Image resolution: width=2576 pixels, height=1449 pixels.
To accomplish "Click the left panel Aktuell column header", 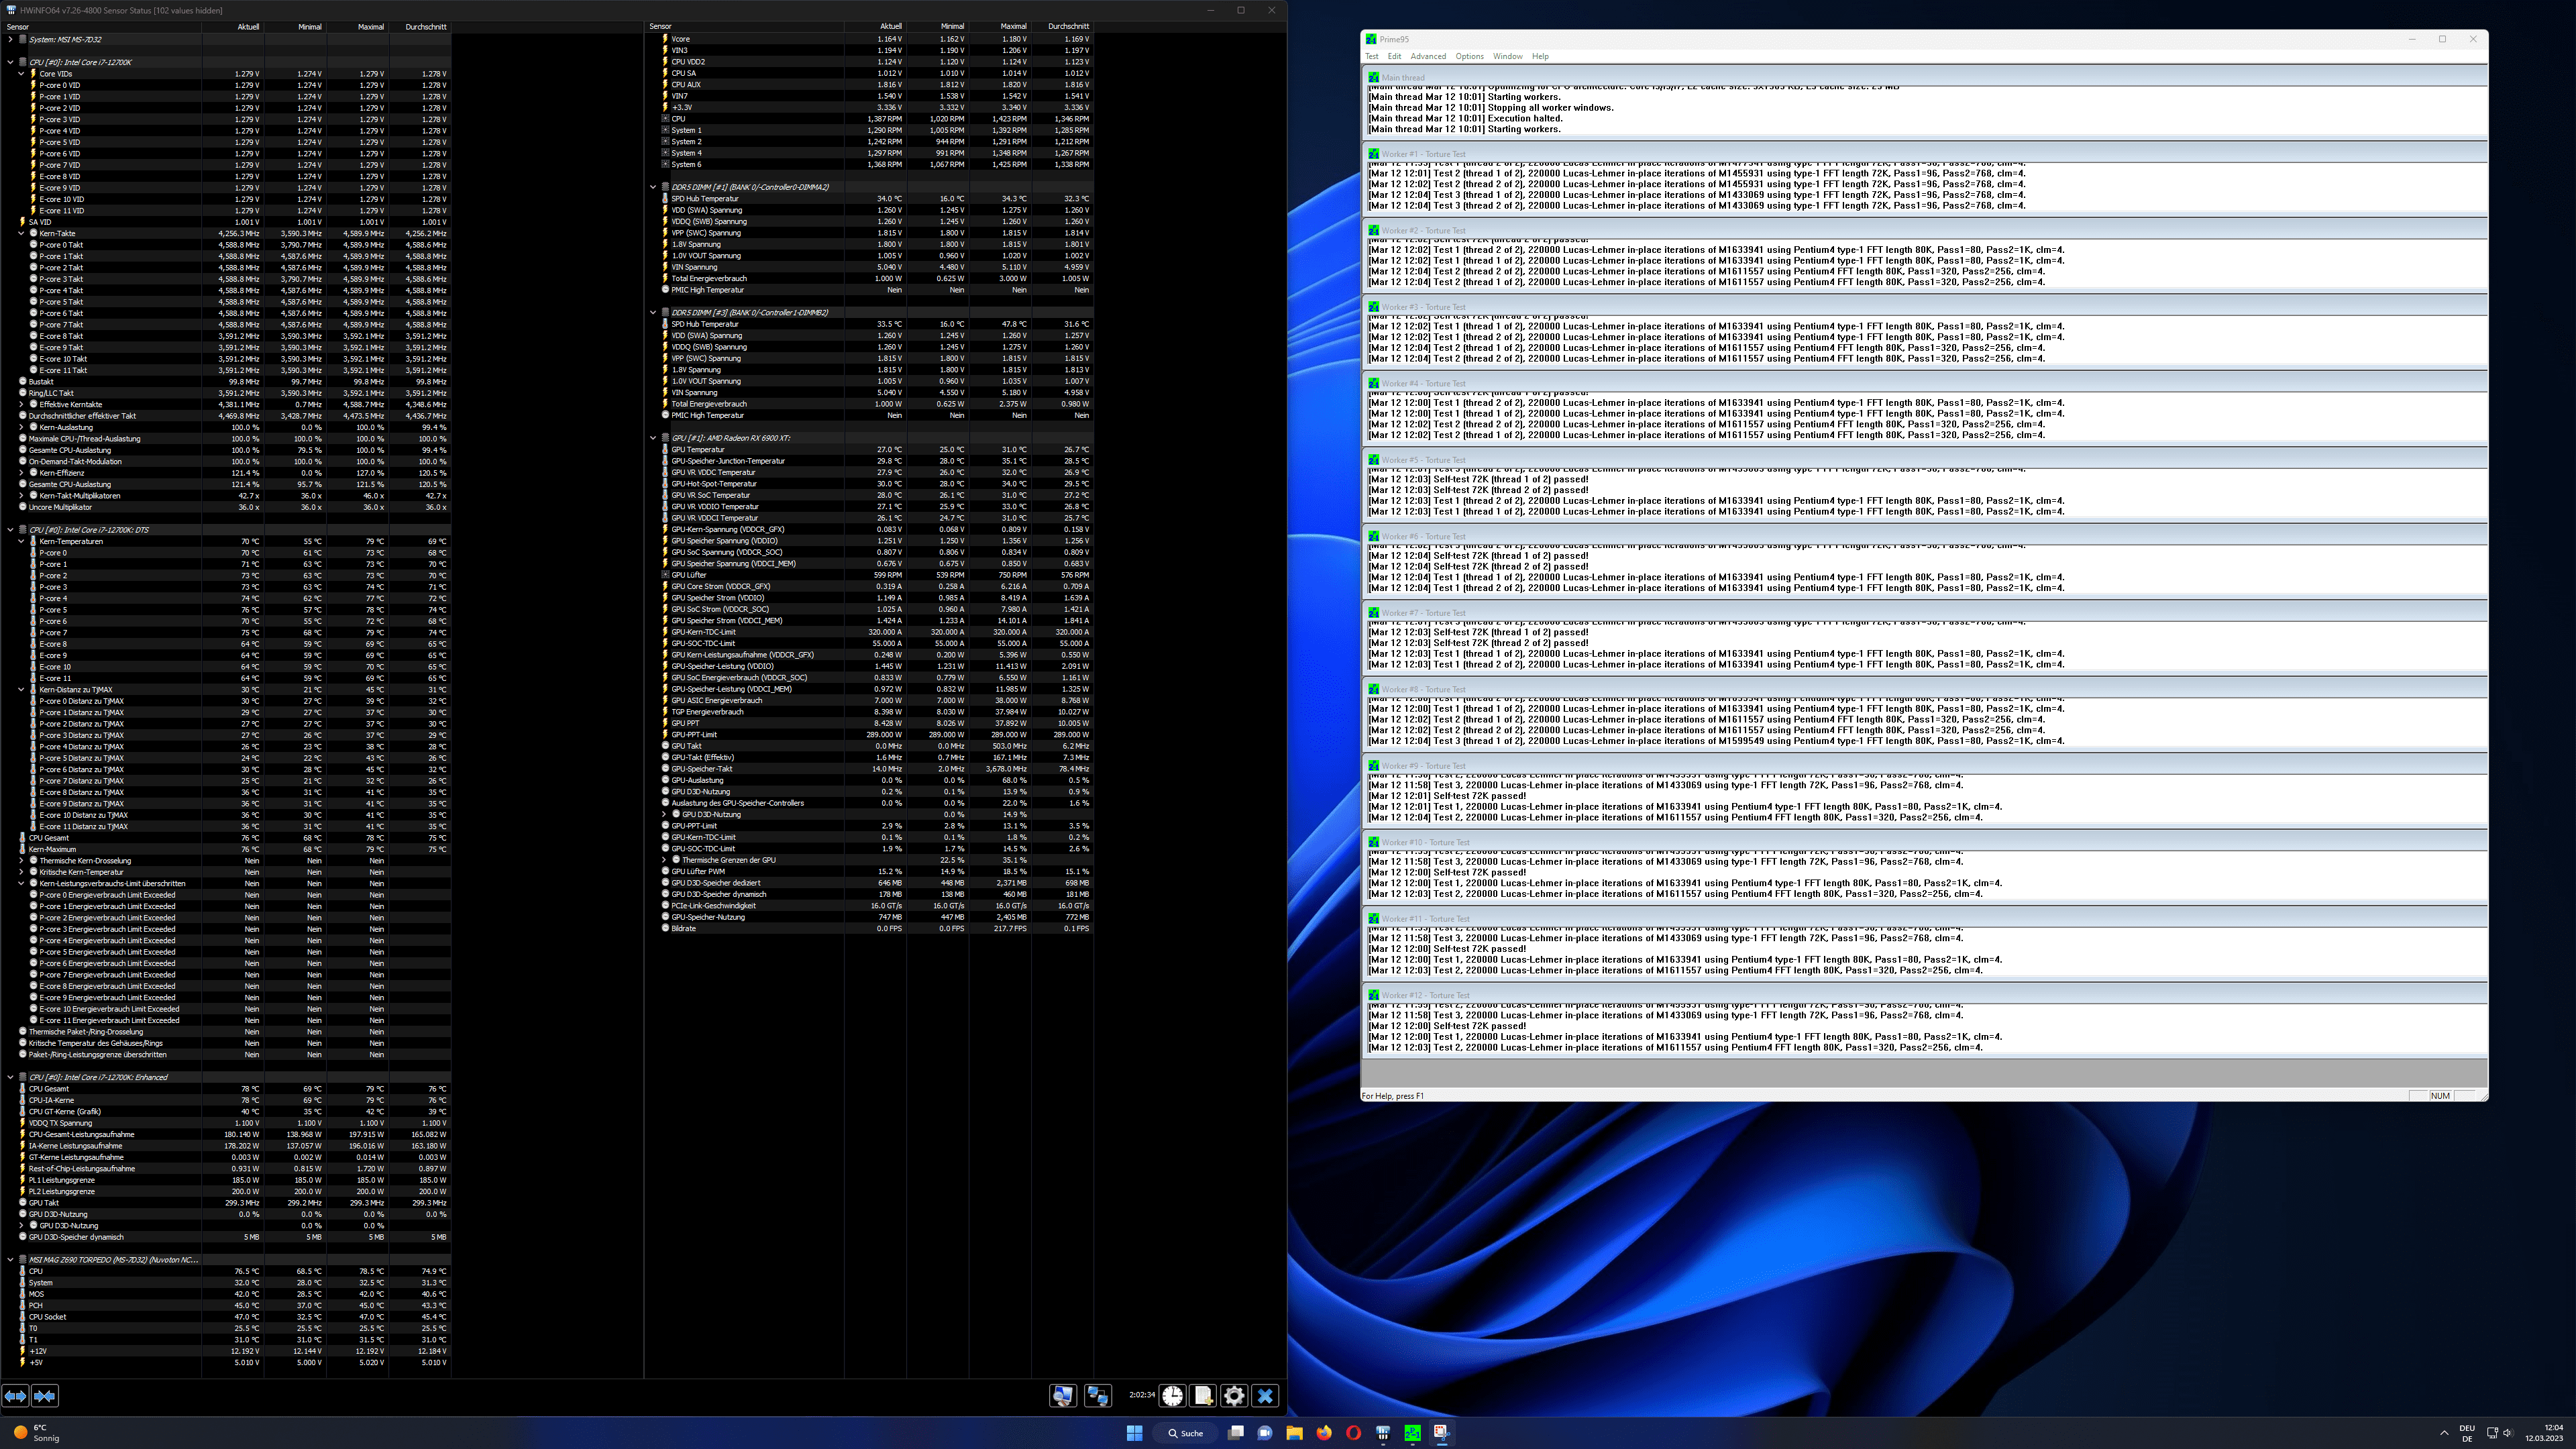I will point(233,27).
